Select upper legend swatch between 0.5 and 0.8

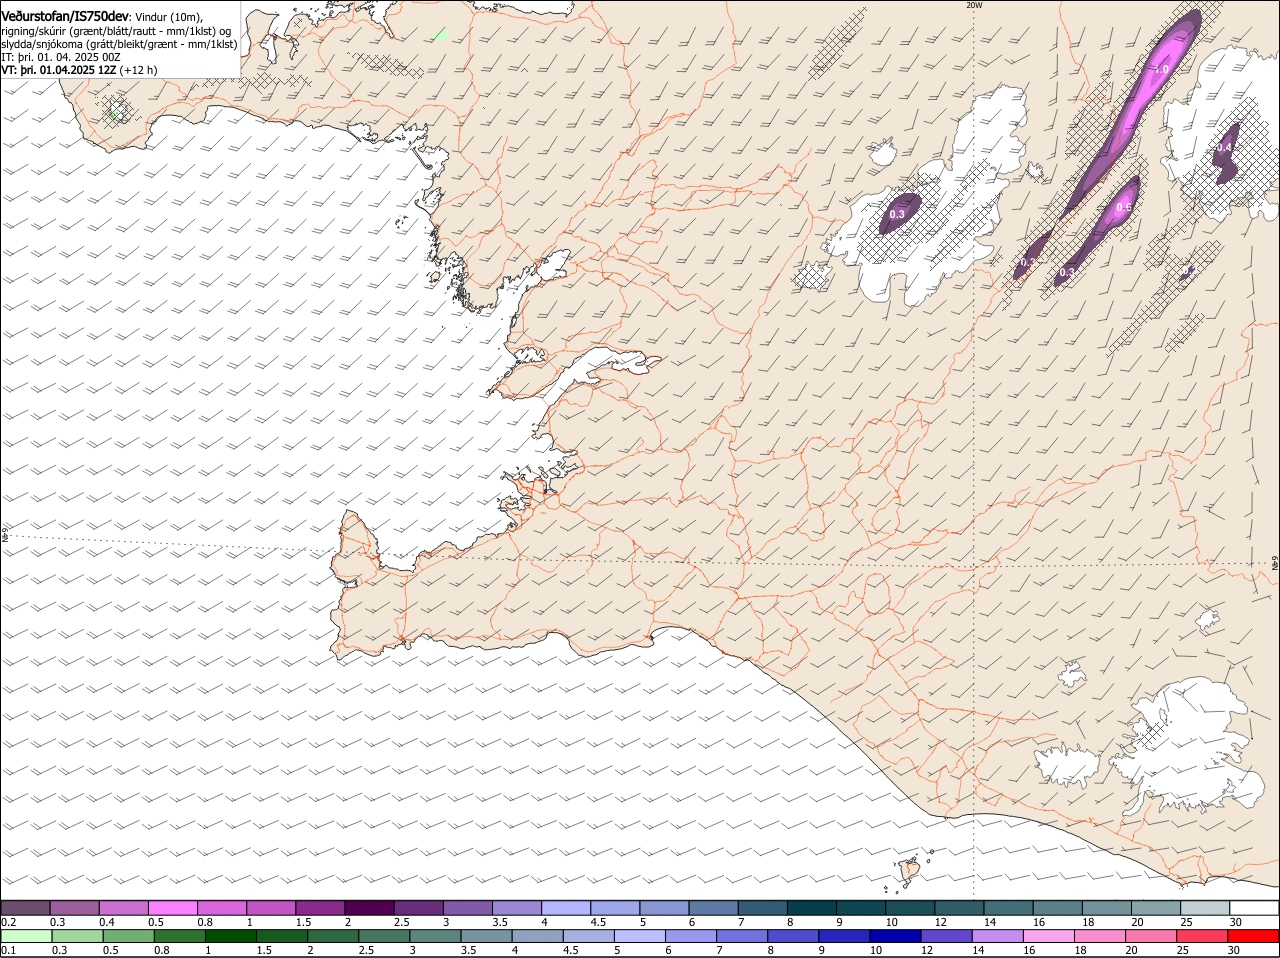pos(173,907)
